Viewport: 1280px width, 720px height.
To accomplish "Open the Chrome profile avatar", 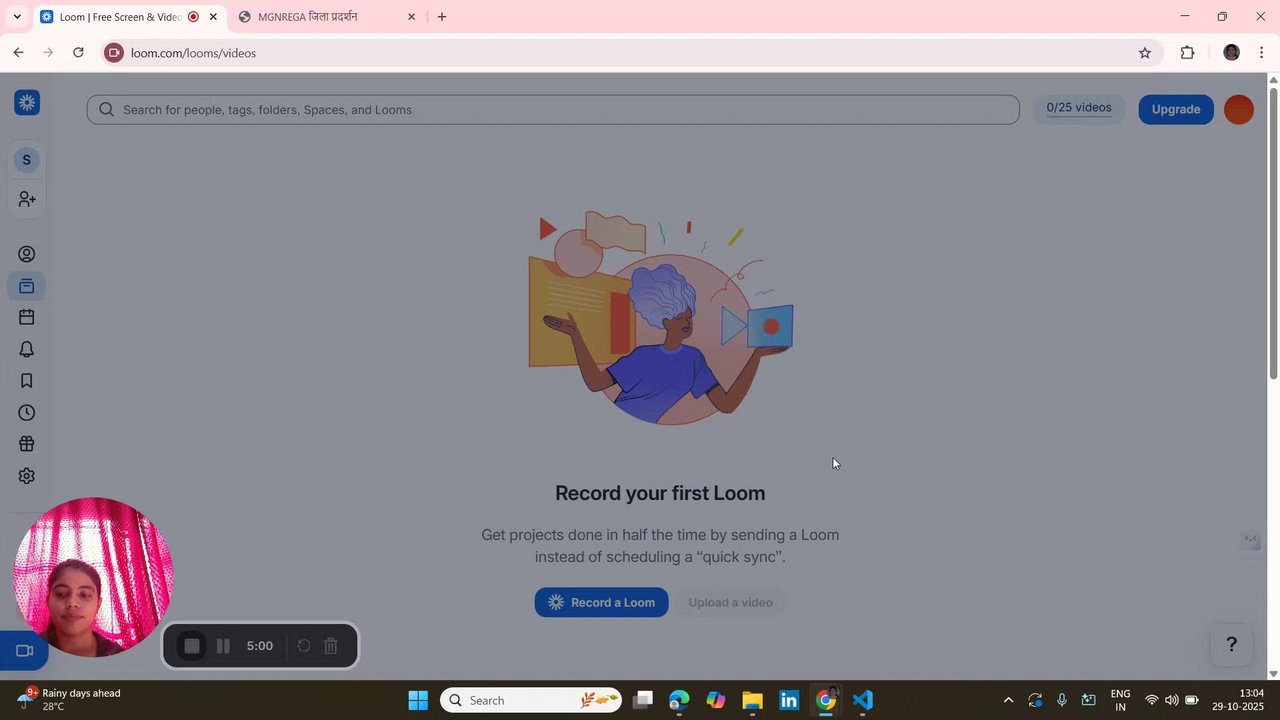I will 1232,53.
